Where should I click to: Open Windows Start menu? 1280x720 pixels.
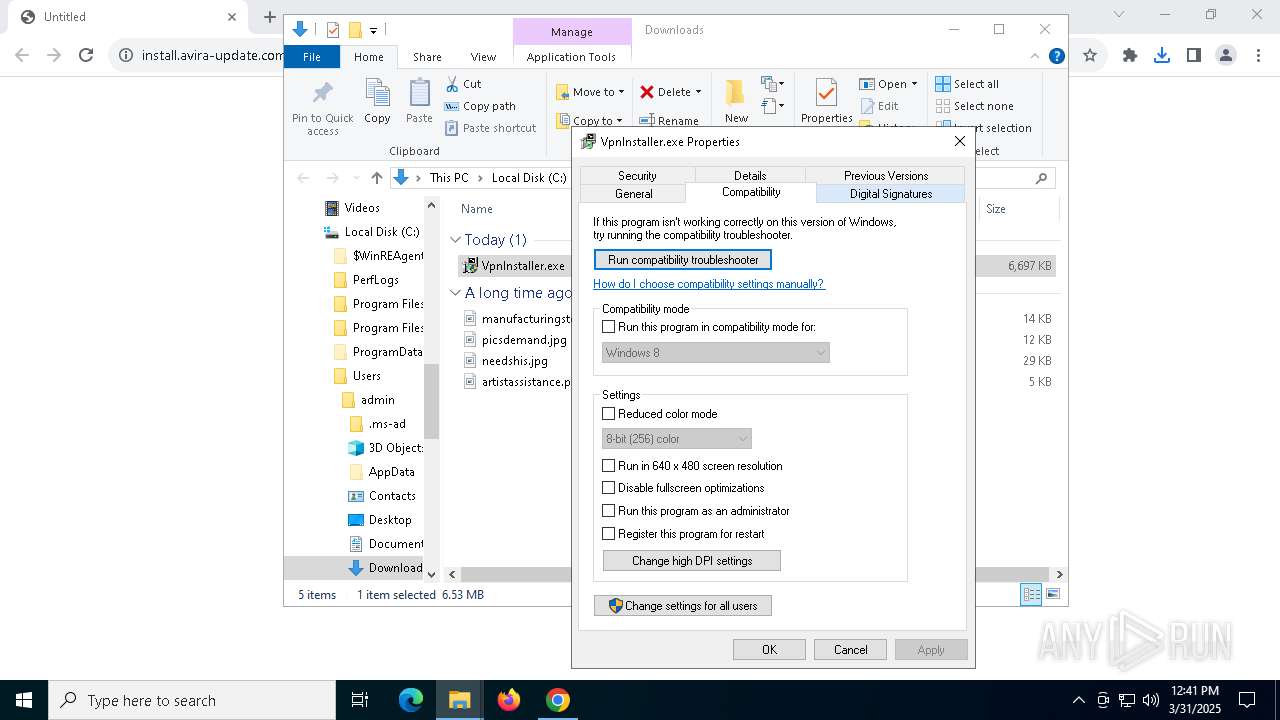click(24, 700)
